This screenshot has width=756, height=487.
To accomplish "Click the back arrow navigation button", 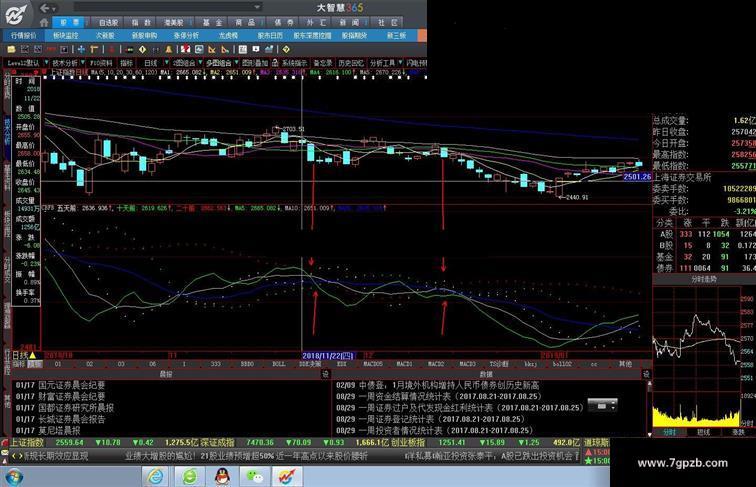I will (x=44, y=8).
